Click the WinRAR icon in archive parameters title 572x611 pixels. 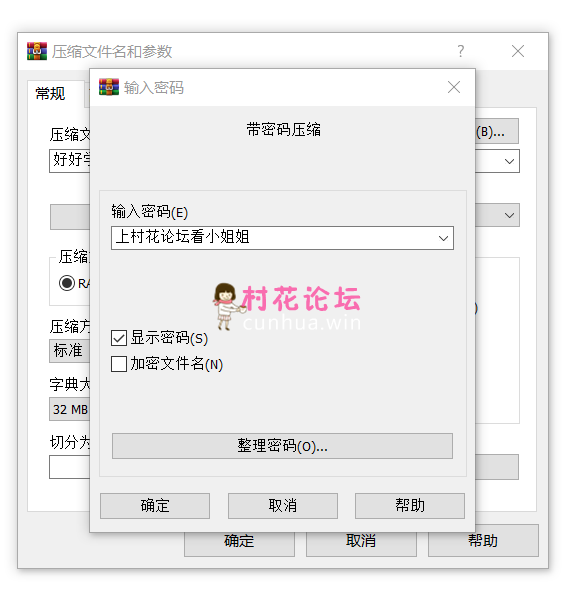[x=37, y=51]
